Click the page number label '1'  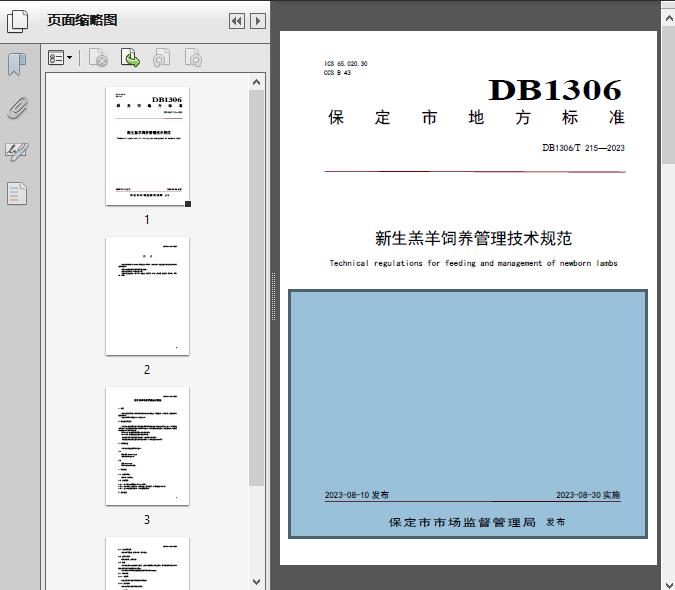coord(147,219)
